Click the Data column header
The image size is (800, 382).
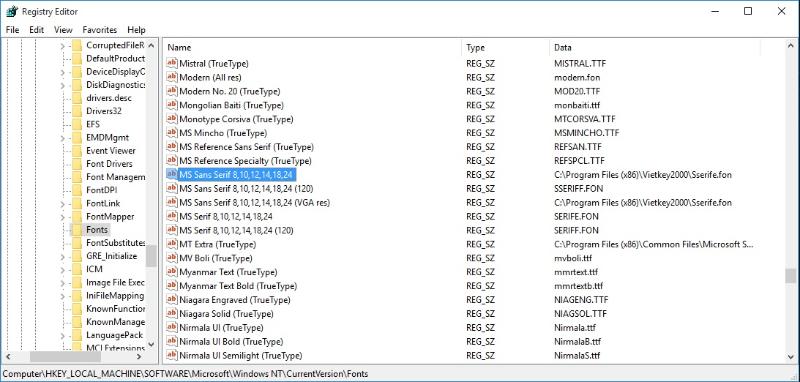point(655,47)
